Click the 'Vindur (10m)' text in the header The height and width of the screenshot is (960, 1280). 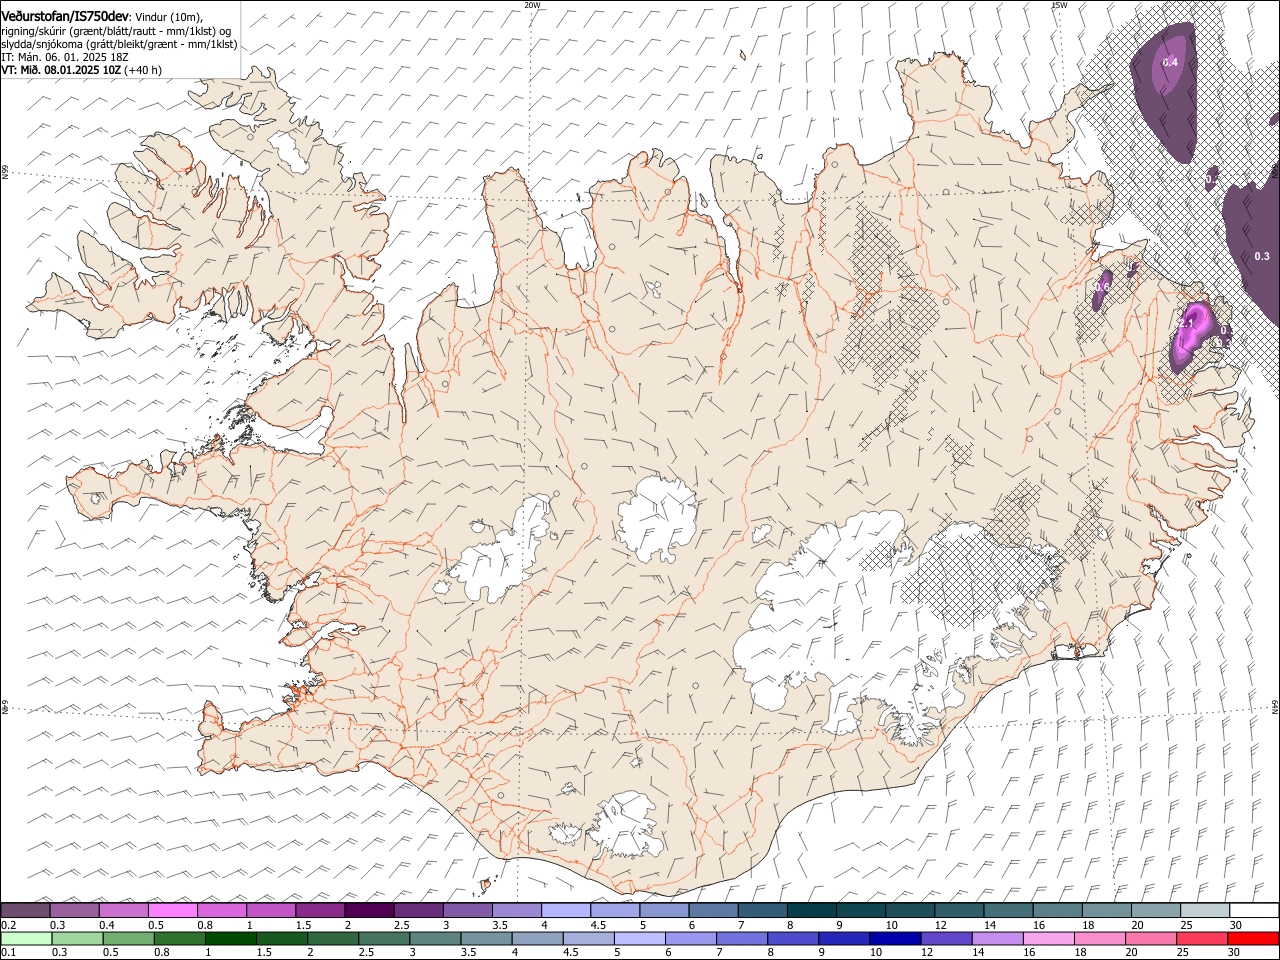(169, 17)
